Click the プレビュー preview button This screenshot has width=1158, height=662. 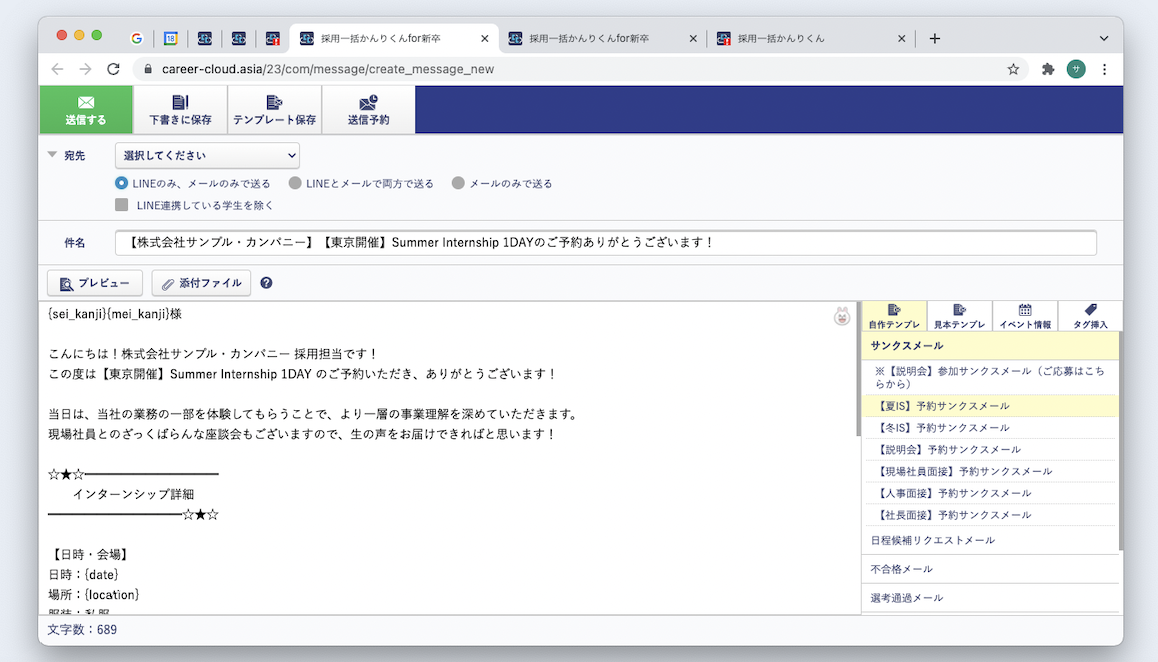click(94, 283)
